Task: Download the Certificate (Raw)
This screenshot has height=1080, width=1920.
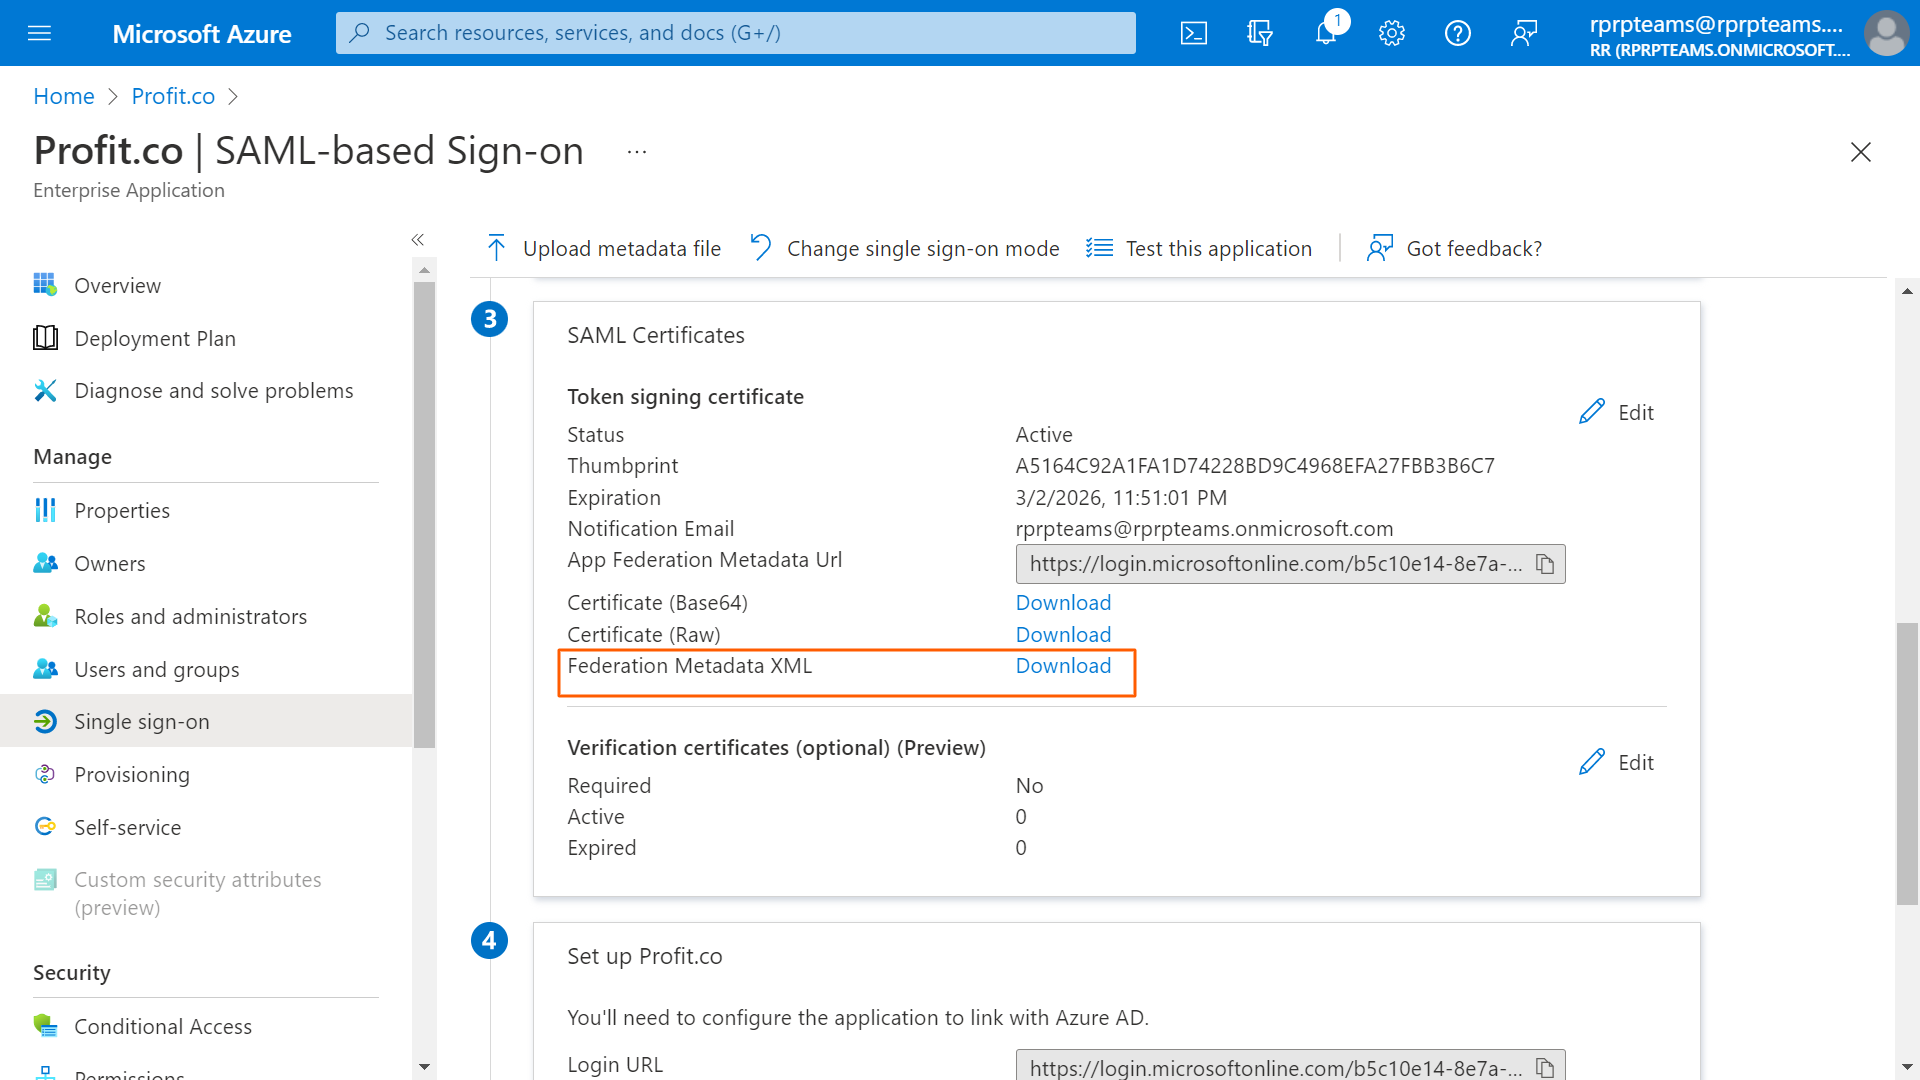Action: point(1063,635)
